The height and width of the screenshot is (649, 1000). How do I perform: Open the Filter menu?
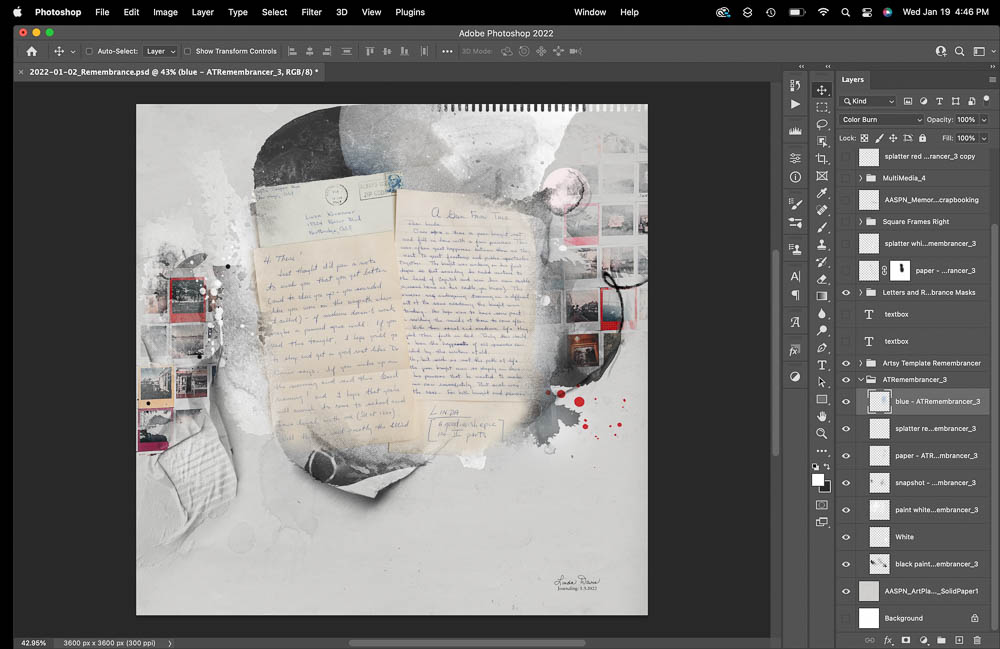(x=311, y=12)
